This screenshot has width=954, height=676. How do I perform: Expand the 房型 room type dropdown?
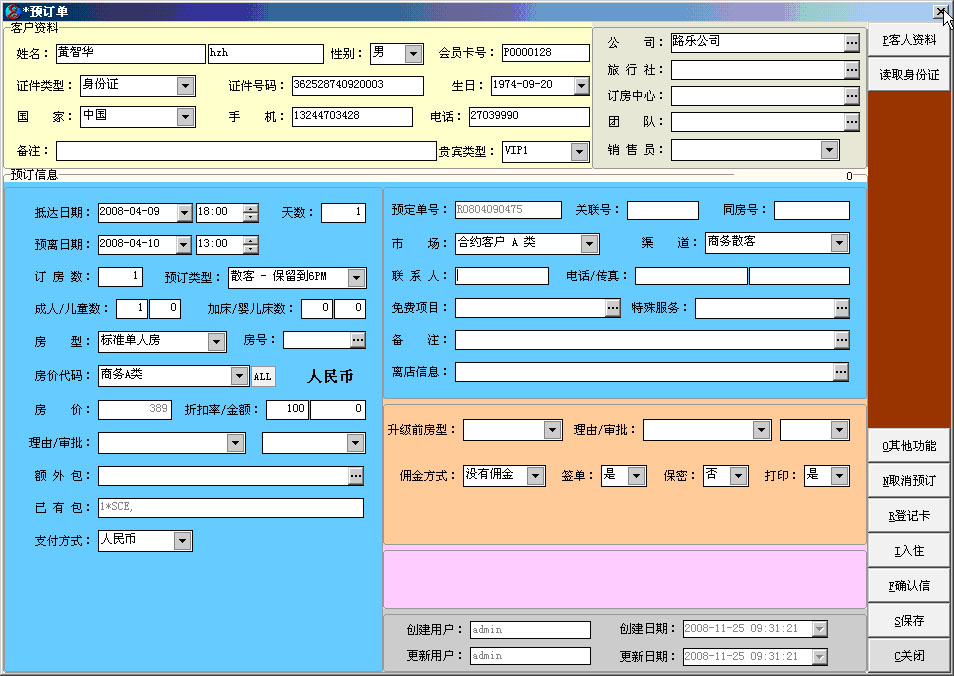[216, 342]
